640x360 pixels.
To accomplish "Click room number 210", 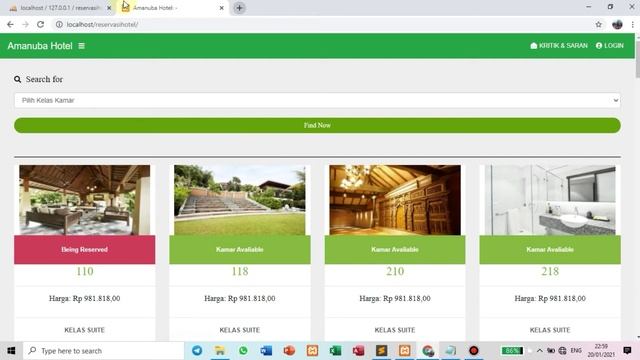I will coord(395,271).
